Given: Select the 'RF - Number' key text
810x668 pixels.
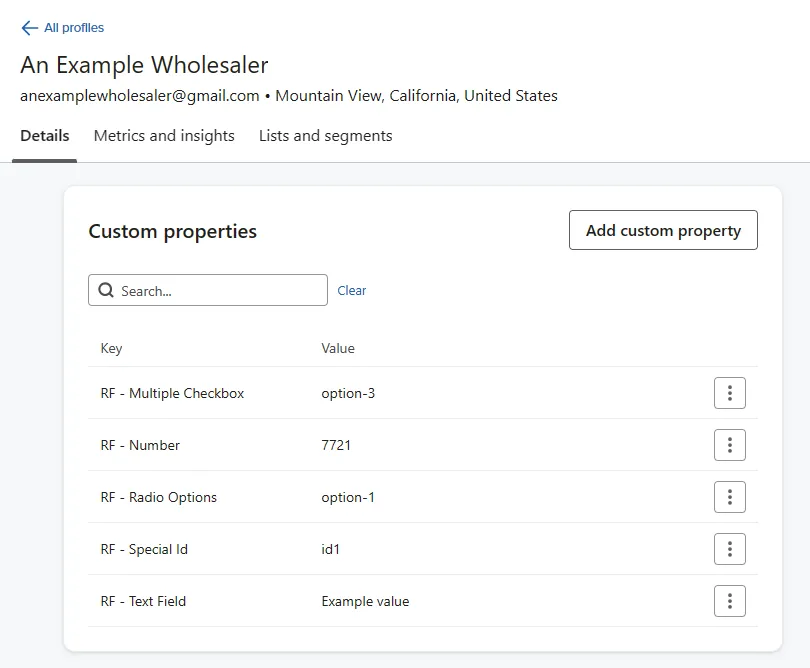Looking at the screenshot, I should [x=140, y=445].
